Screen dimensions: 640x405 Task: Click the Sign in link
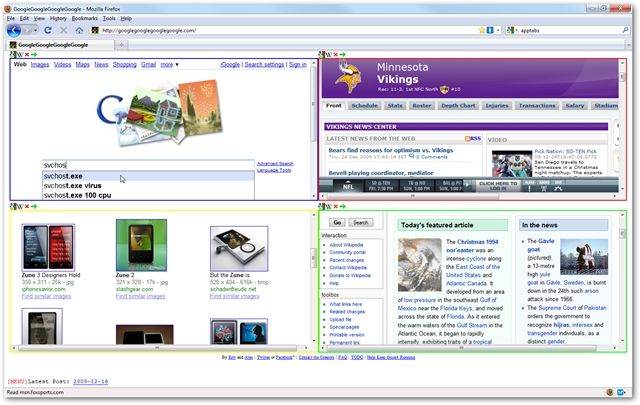(298, 65)
